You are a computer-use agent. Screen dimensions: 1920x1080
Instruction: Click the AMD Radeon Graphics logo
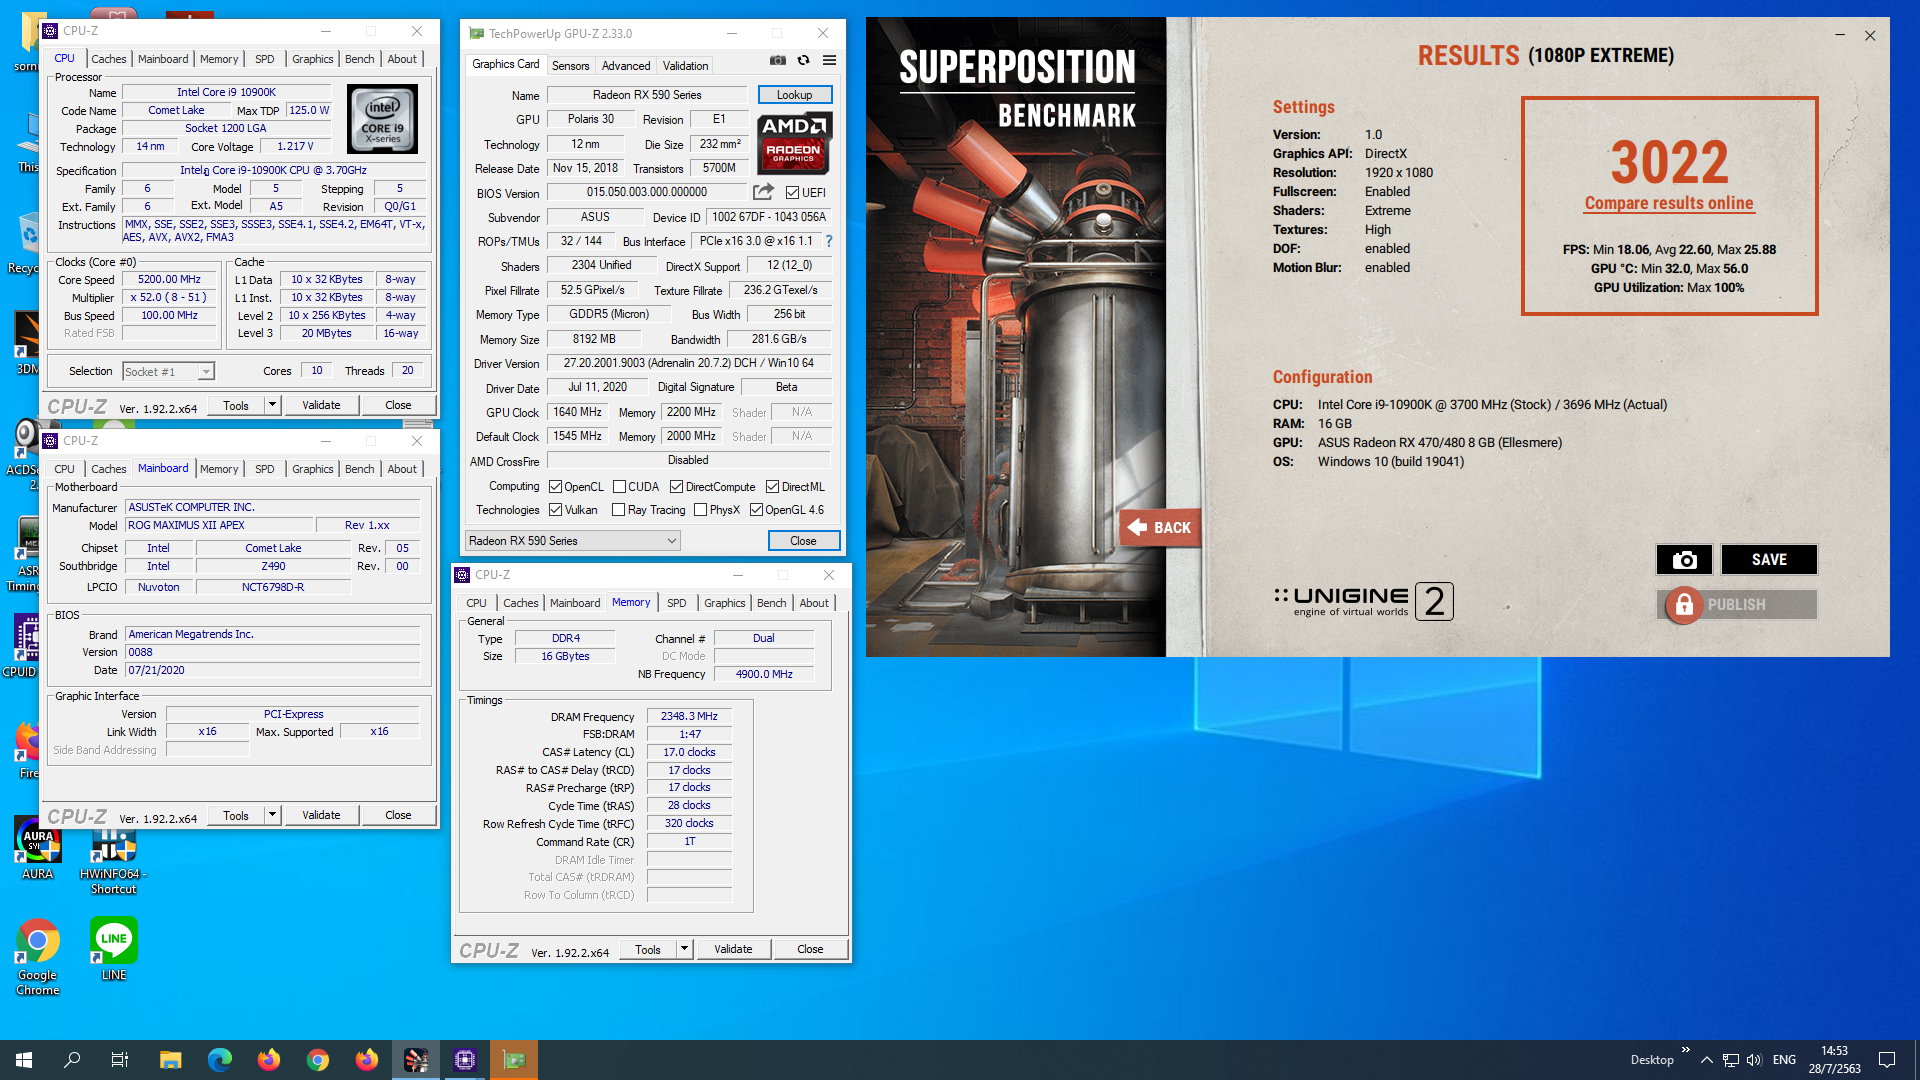click(x=794, y=143)
